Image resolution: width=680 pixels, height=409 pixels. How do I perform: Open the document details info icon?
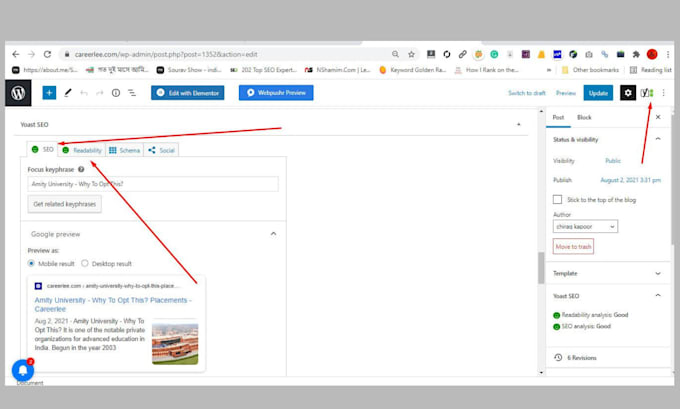pyautogui.click(x=116, y=93)
